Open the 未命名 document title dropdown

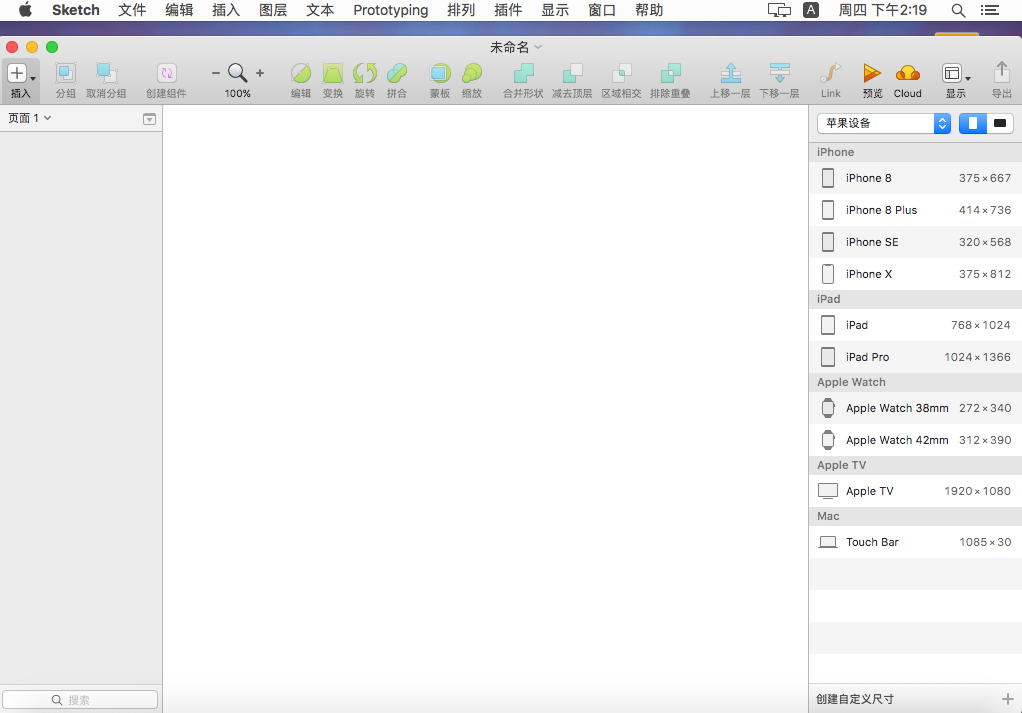[516, 47]
